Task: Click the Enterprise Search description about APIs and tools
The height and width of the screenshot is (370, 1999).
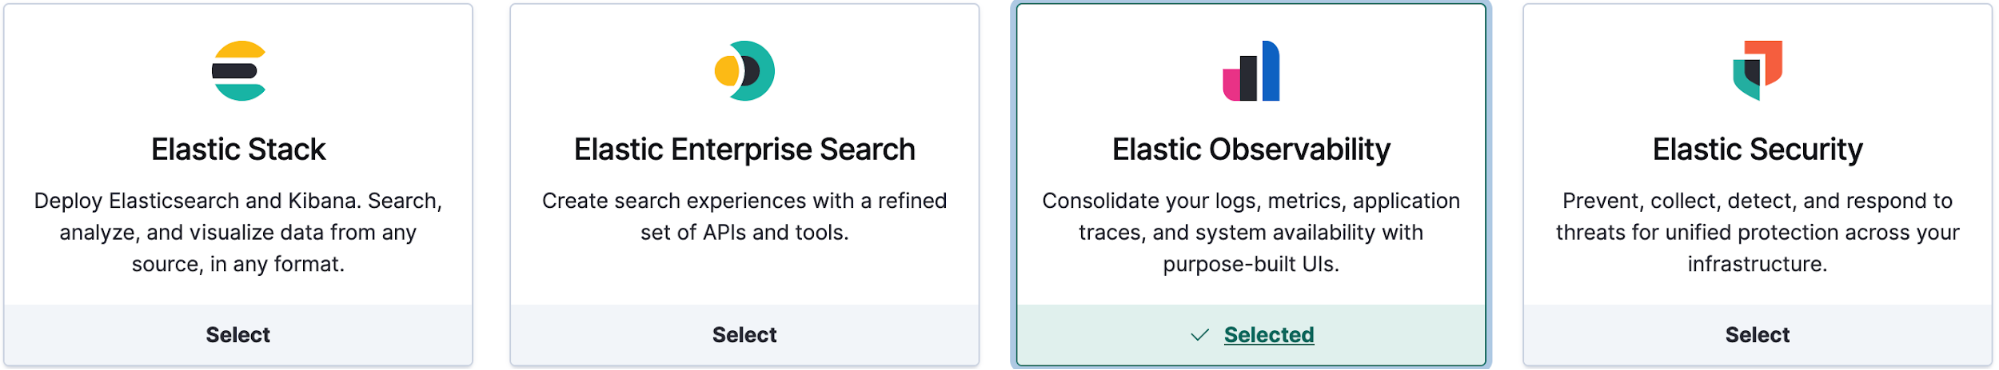Action: 745,216
